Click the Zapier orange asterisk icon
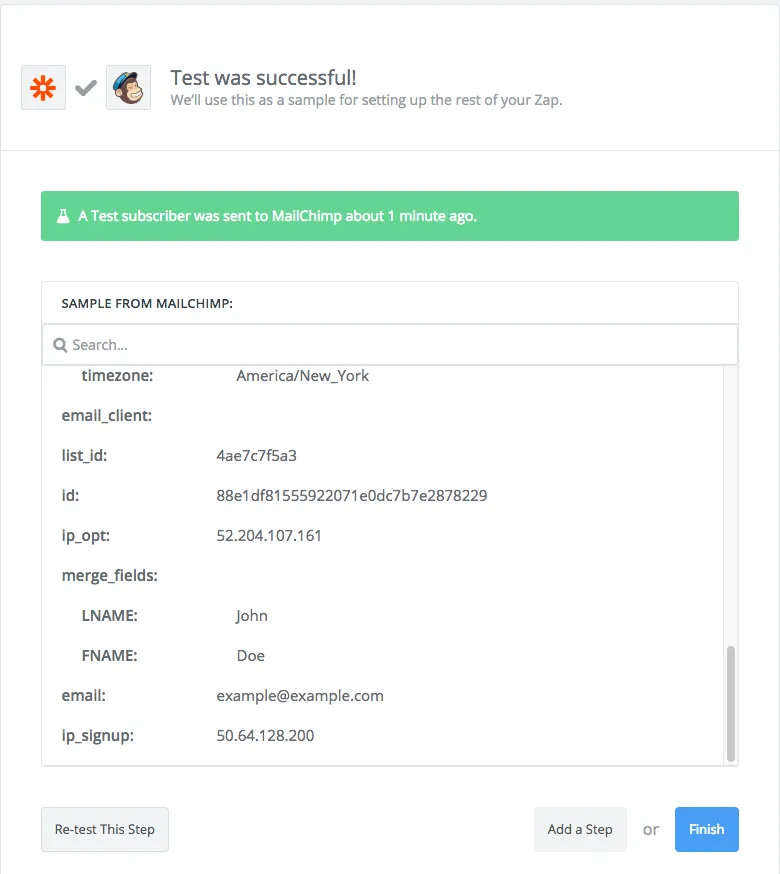Screen dimensions: 780x874 coord(43,88)
